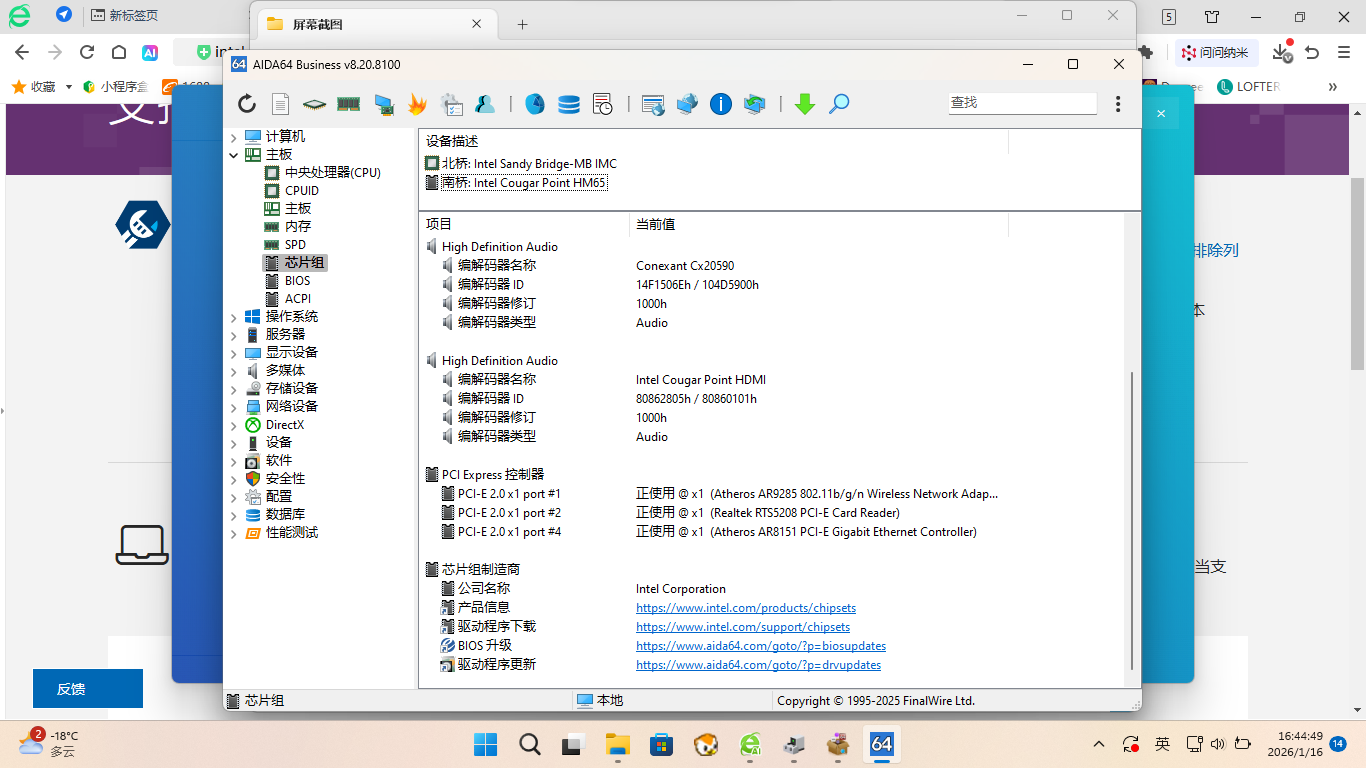Select the 屏幕截图 tab
1366x768 pixels.
coord(378,24)
